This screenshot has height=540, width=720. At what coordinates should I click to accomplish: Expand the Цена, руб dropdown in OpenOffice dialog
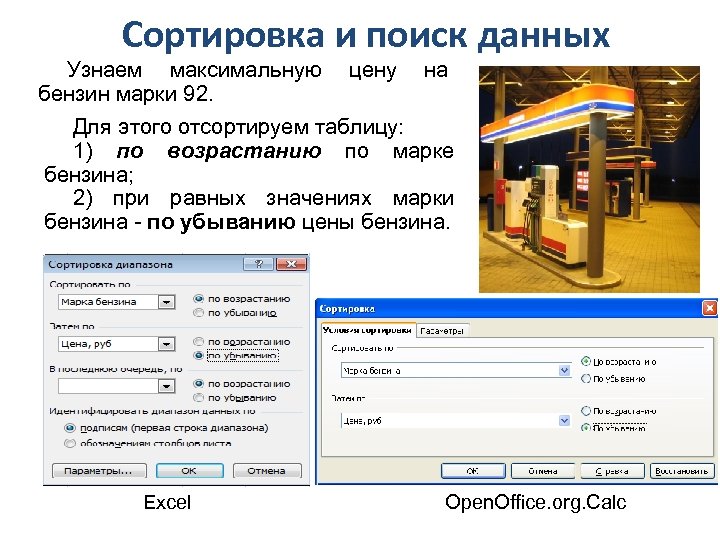[x=564, y=420]
